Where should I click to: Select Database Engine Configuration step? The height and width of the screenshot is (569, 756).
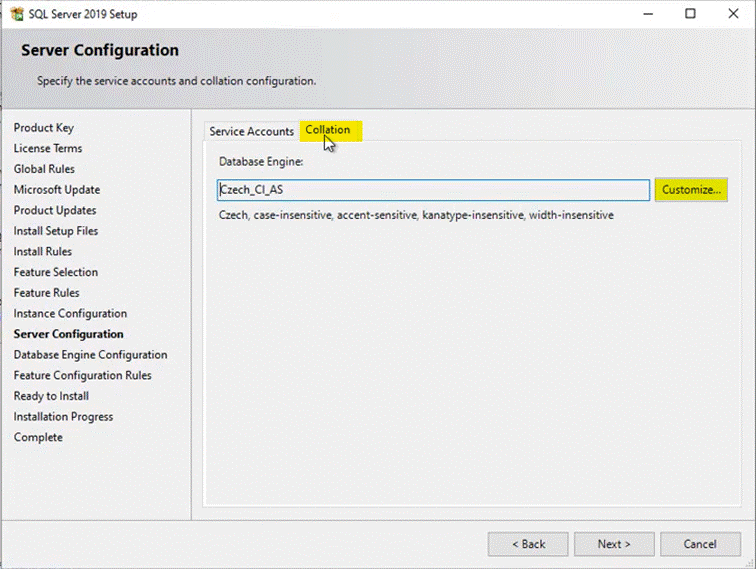point(91,355)
